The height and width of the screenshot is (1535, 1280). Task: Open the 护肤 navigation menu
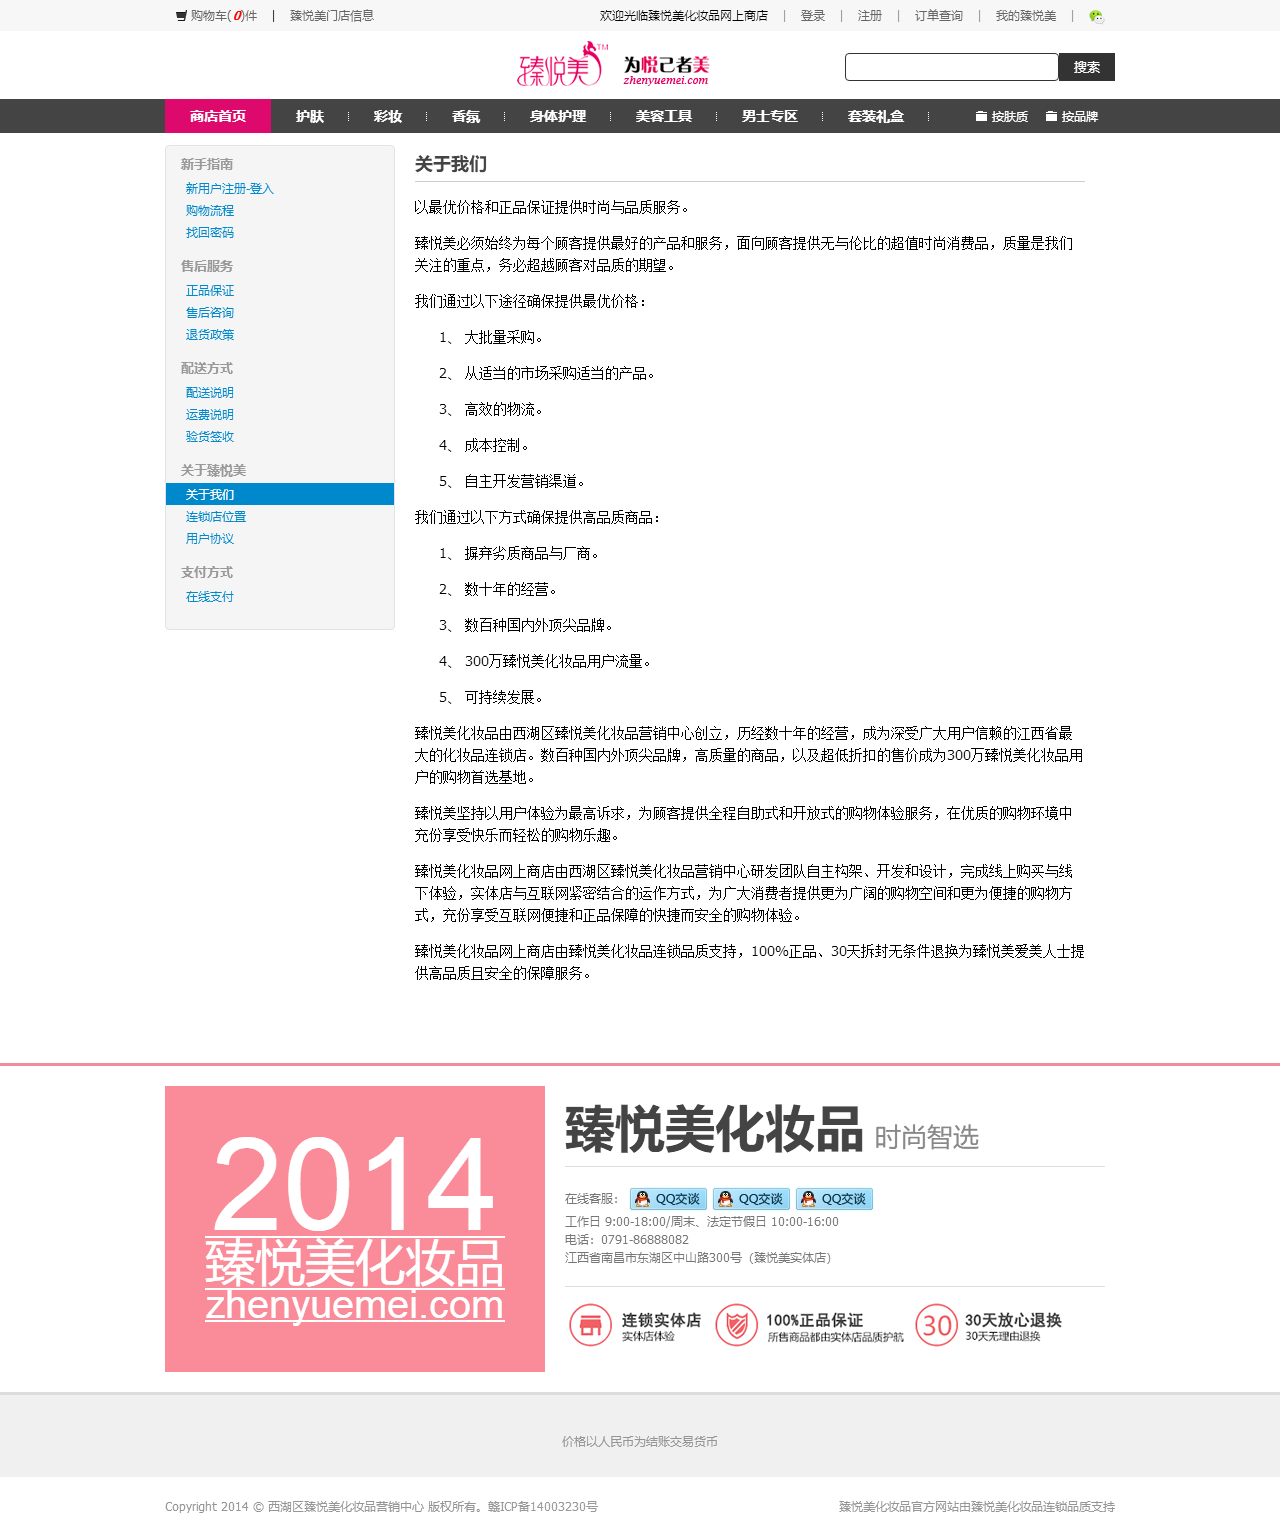pyautogui.click(x=310, y=117)
